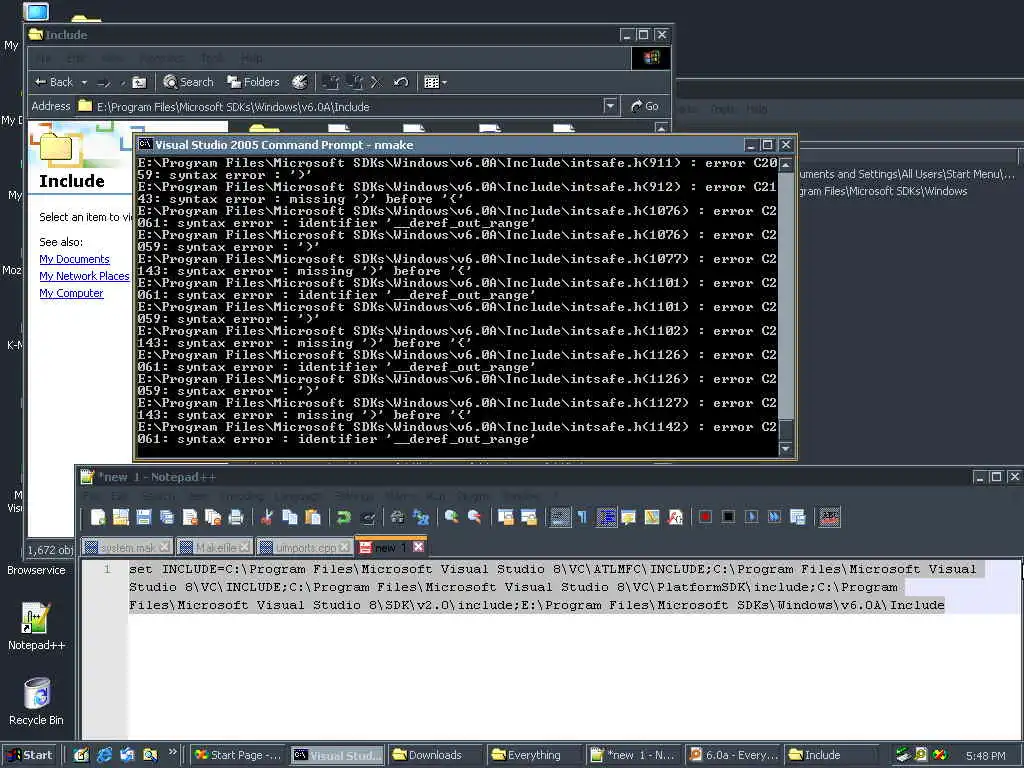The width and height of the screenshot is (1024, 768).
Task: Create a new document in Notepad++ toolbar
Action: [98, 518]
